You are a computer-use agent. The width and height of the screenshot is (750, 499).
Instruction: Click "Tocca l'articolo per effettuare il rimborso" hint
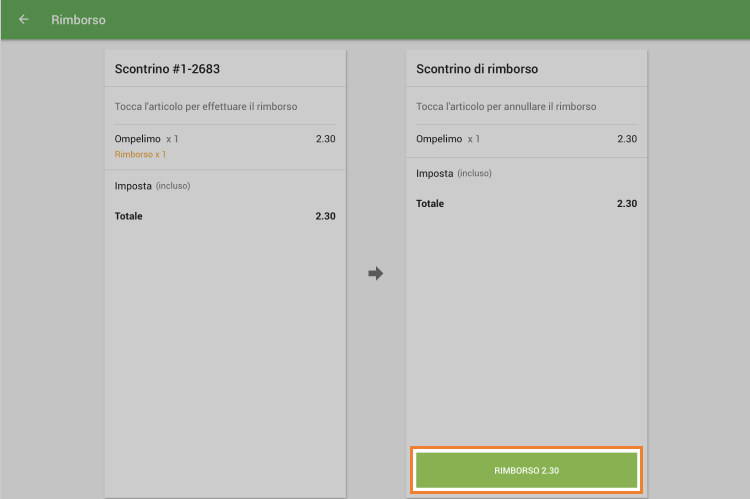(206, 107)
